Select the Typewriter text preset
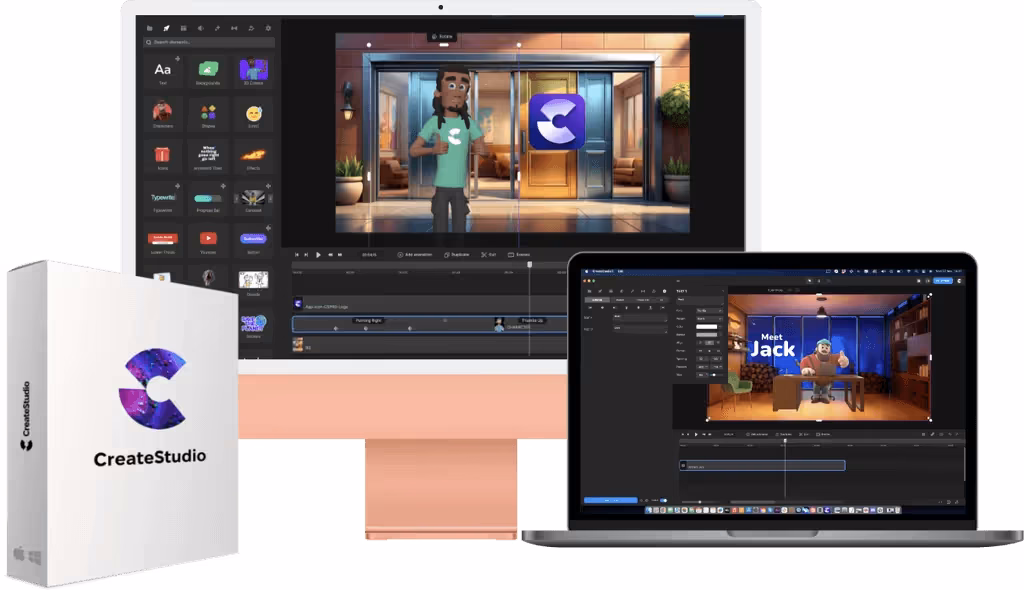1024x590 pixels. 162,199
